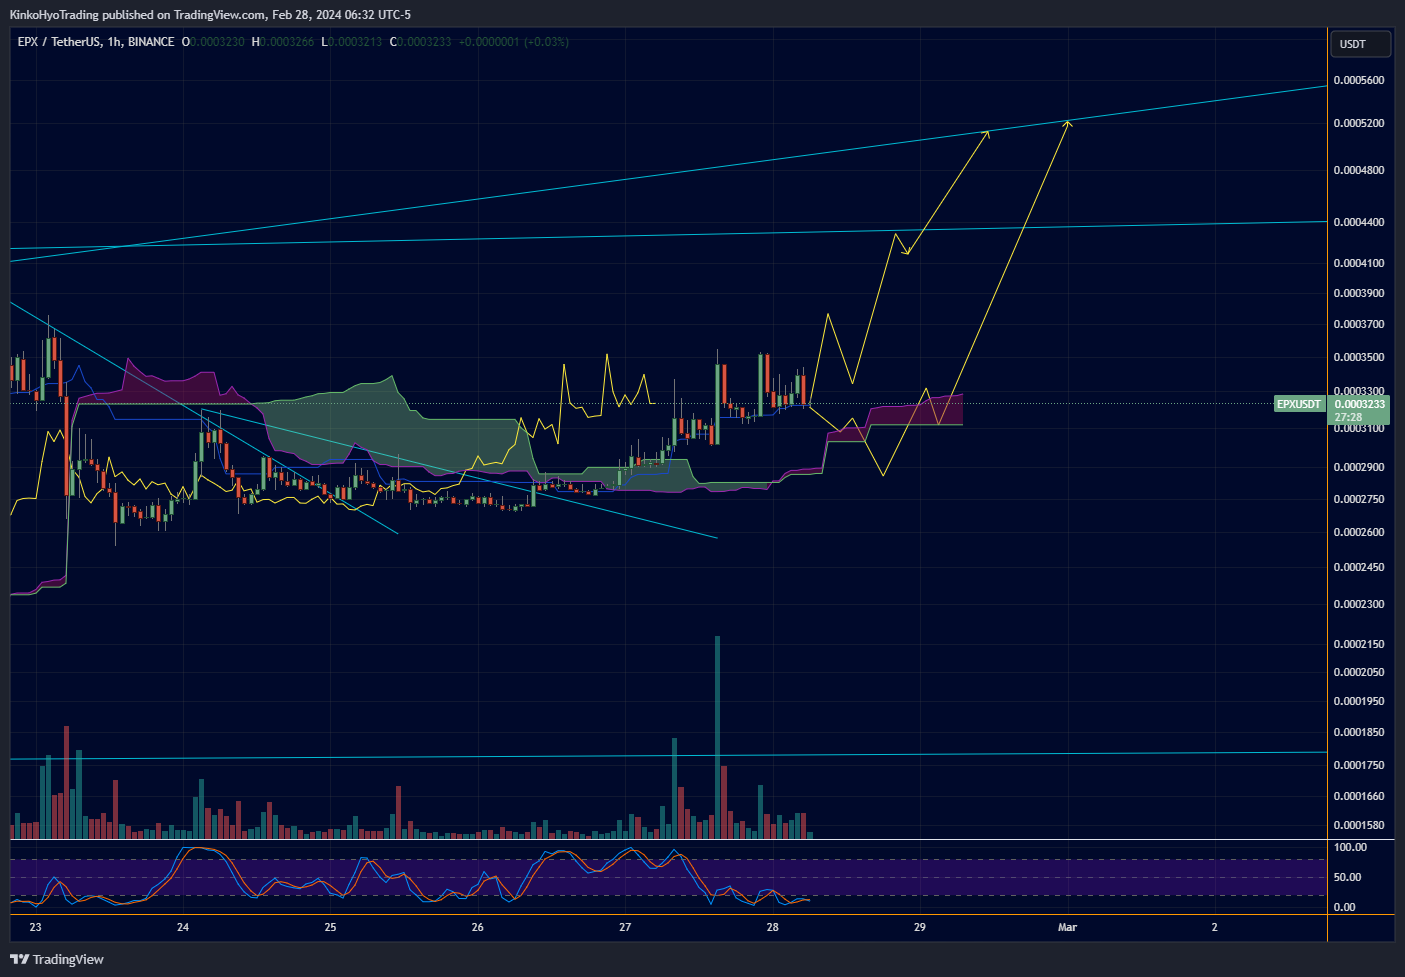The width and height of the screenshot is (1405, 977).
Task: Click the current price 0.0003233 tag
Action: [1359, 404]
